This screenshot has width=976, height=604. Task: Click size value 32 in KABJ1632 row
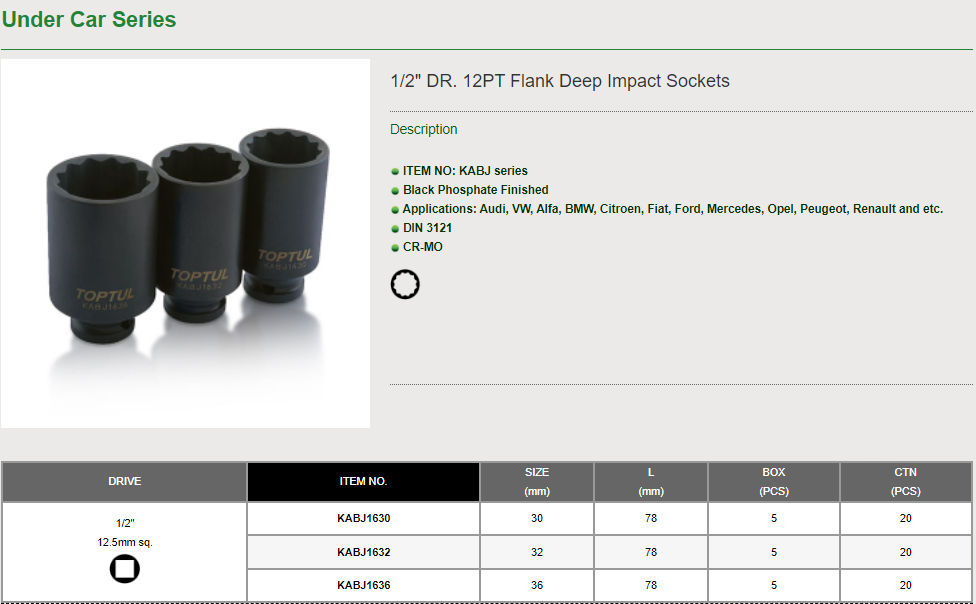point(537,552)
